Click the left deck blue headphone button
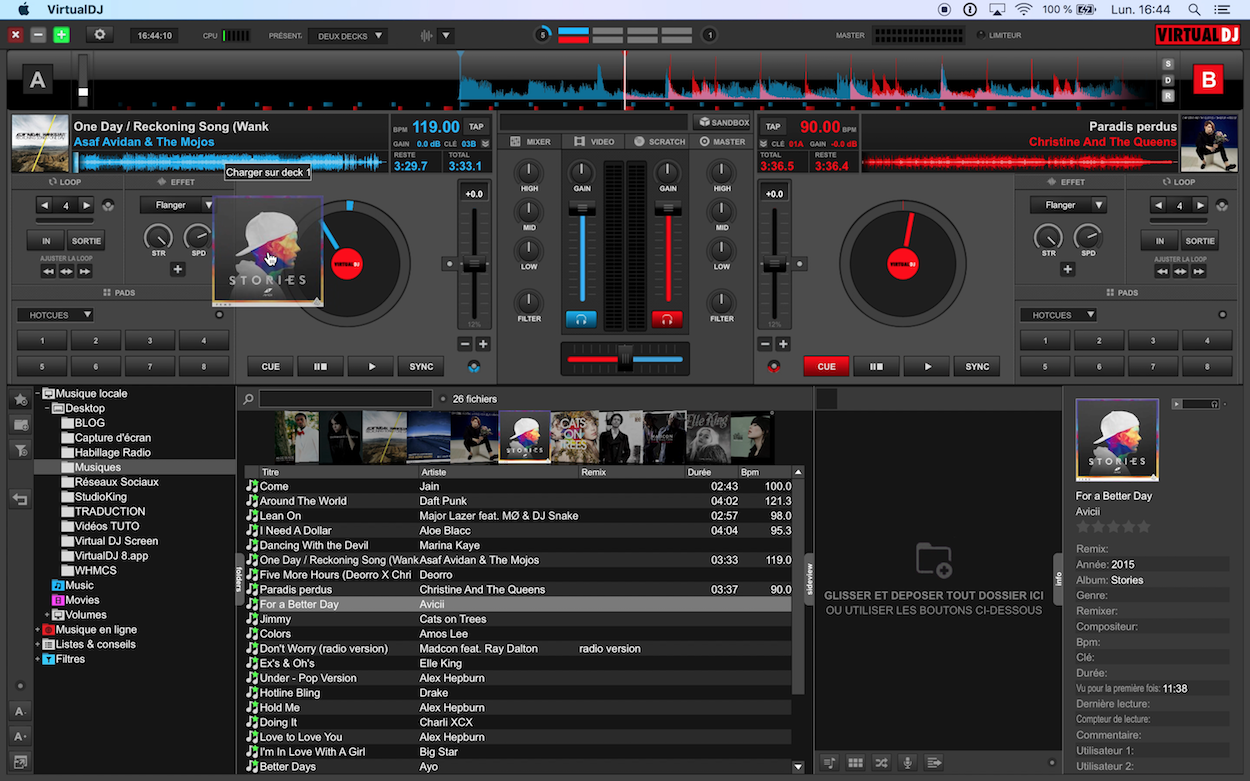Viewport: 1250px width, 781px height. [x=581, y=320]
